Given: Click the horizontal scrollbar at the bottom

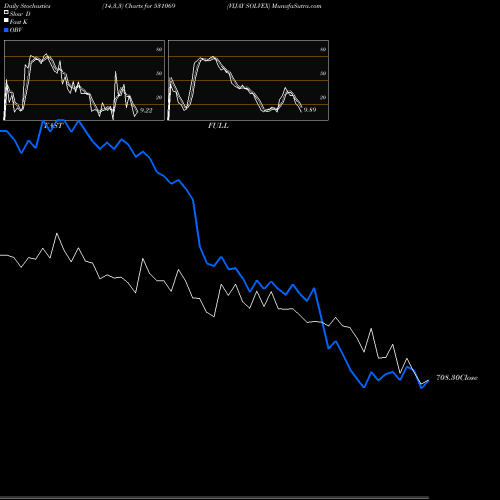Looking at the screenshot, I should point(214,498).
